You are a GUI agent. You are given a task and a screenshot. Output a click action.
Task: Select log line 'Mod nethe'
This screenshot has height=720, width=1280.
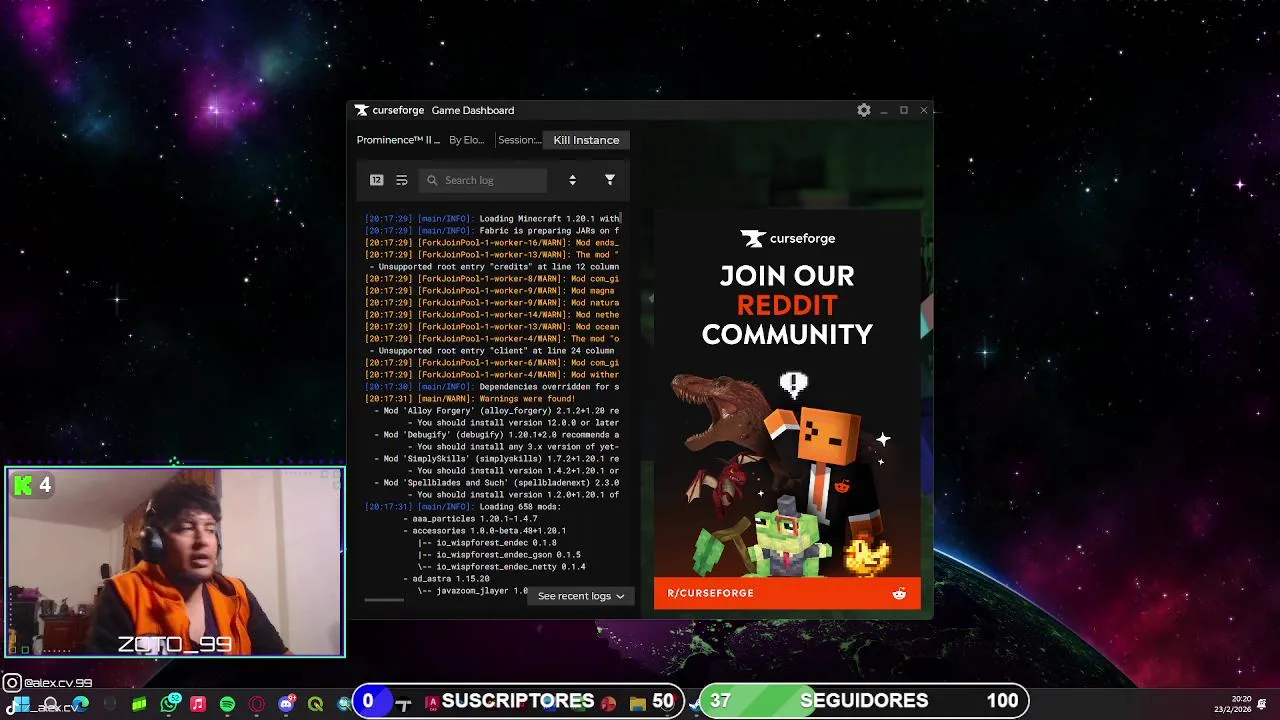[x=493, y=314]
